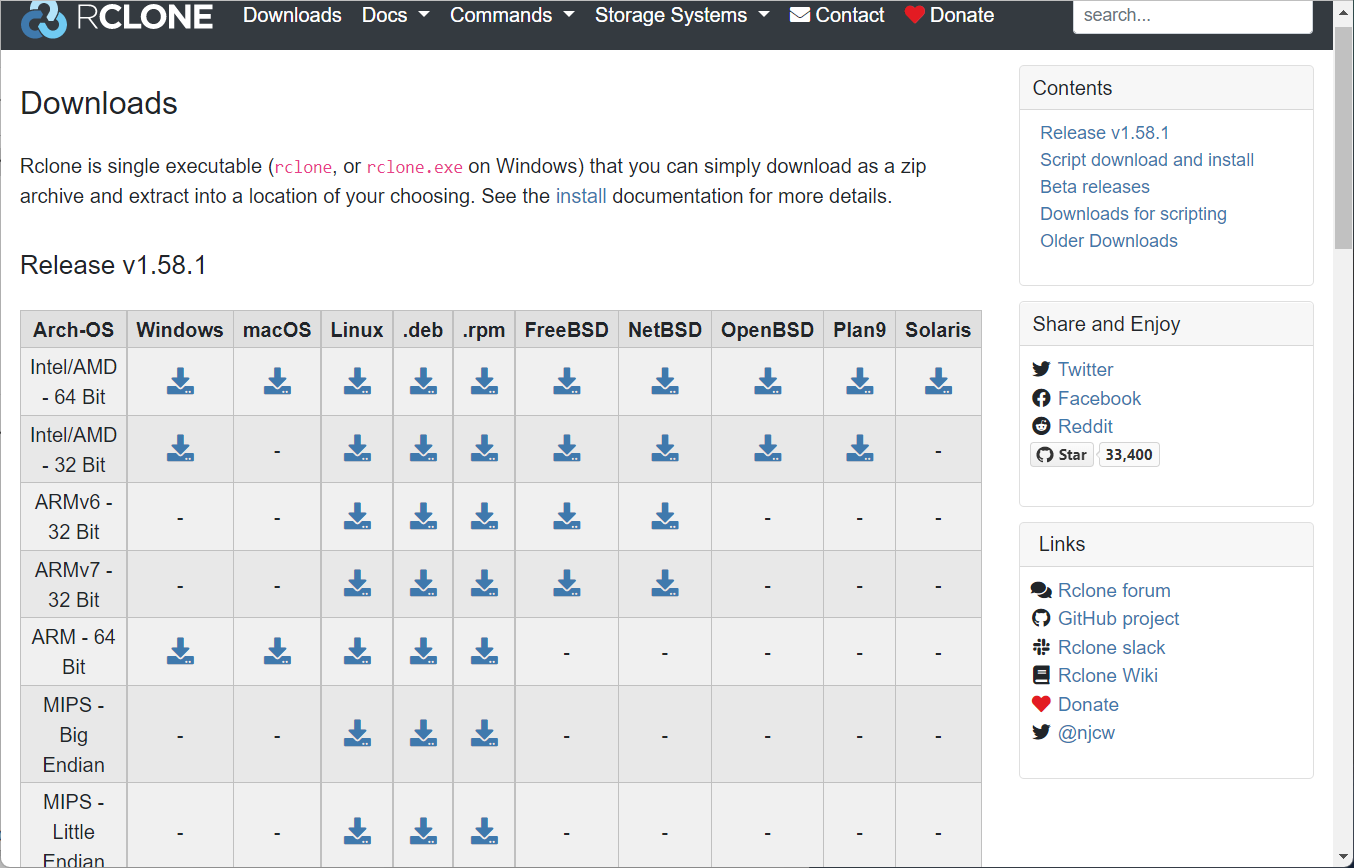Image resolution: width=1354 pixels, height=868 pixels.
Task: Download macOS ARM 64 Bit build
Action: [277, 651]
